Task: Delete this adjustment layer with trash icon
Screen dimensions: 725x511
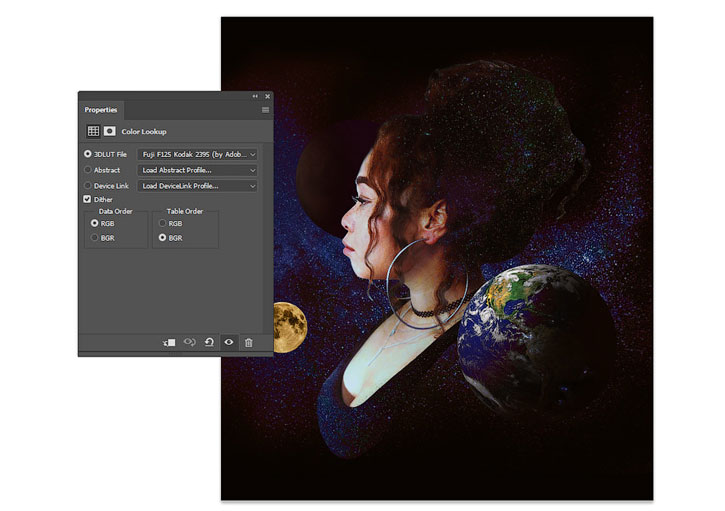Action: point(249,343)
